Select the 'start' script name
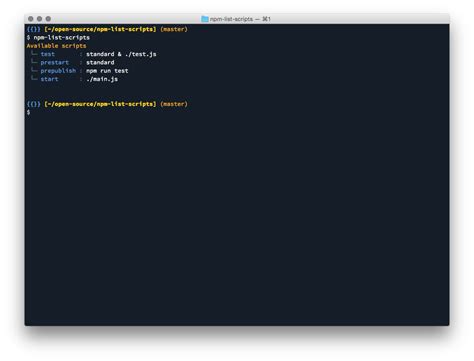Viewport: 474px width, 361px height. (x=49, y=79)
